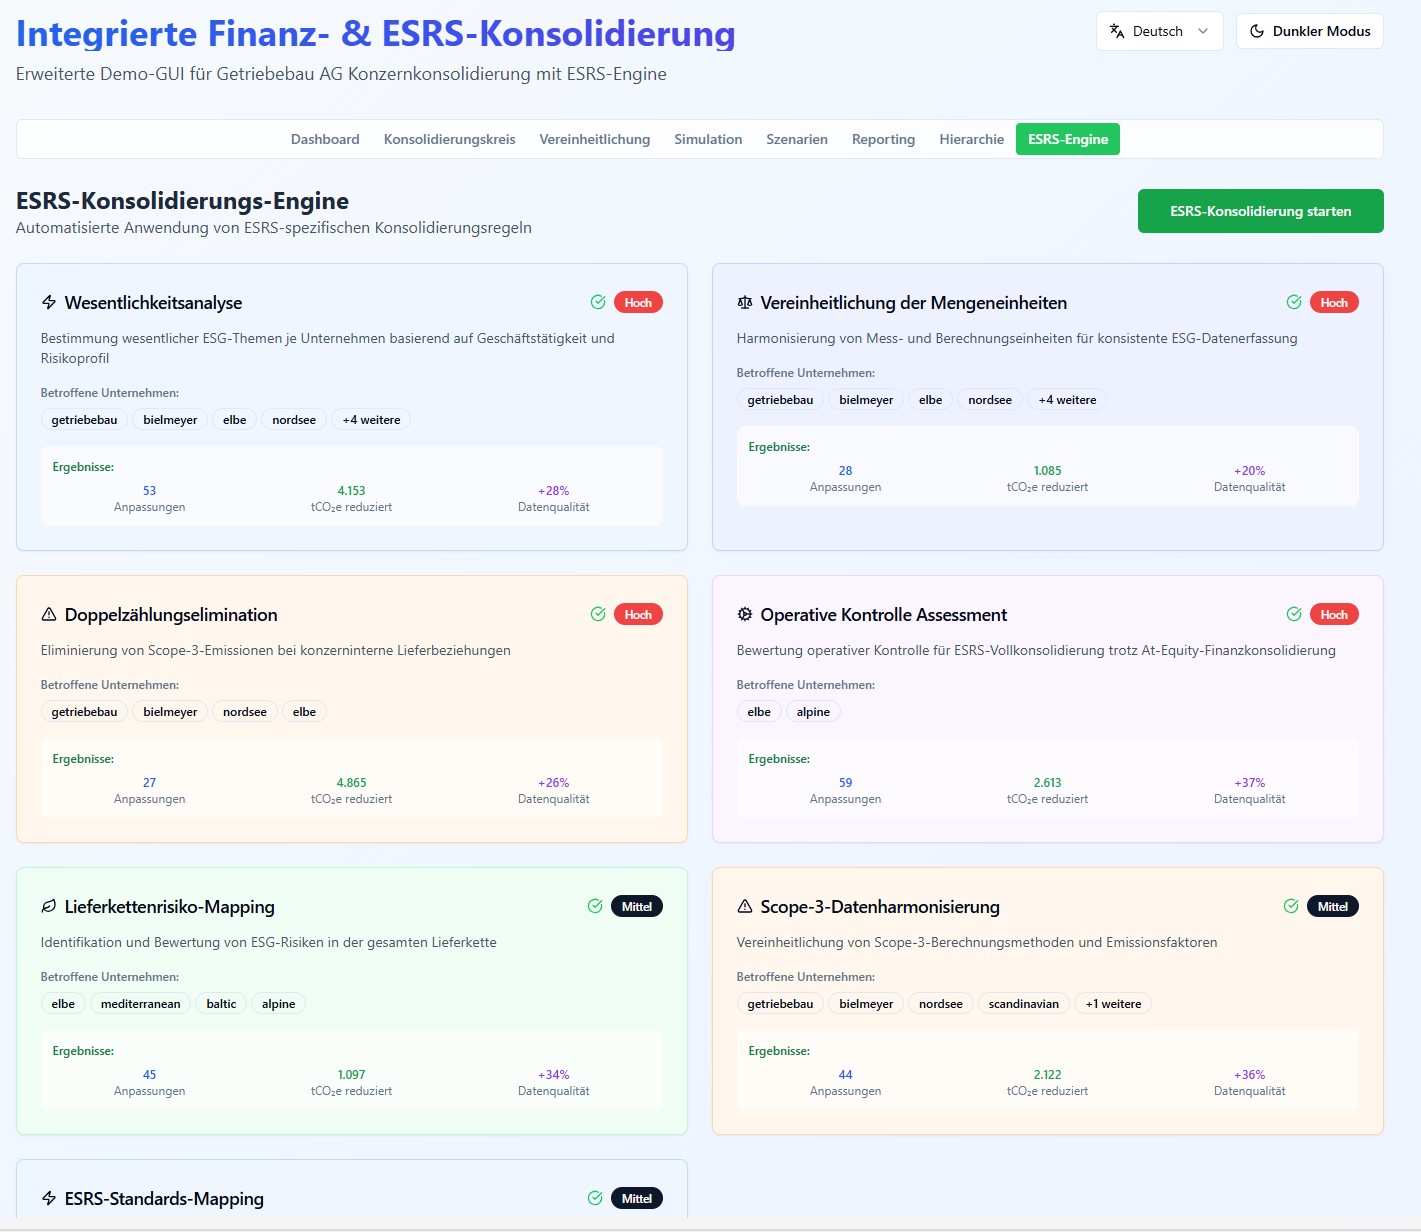Screen dimensions: 1421x1232
Task: Click the gear icon beside Operative Kontrolle Assessment
Action: coord(744,615)
